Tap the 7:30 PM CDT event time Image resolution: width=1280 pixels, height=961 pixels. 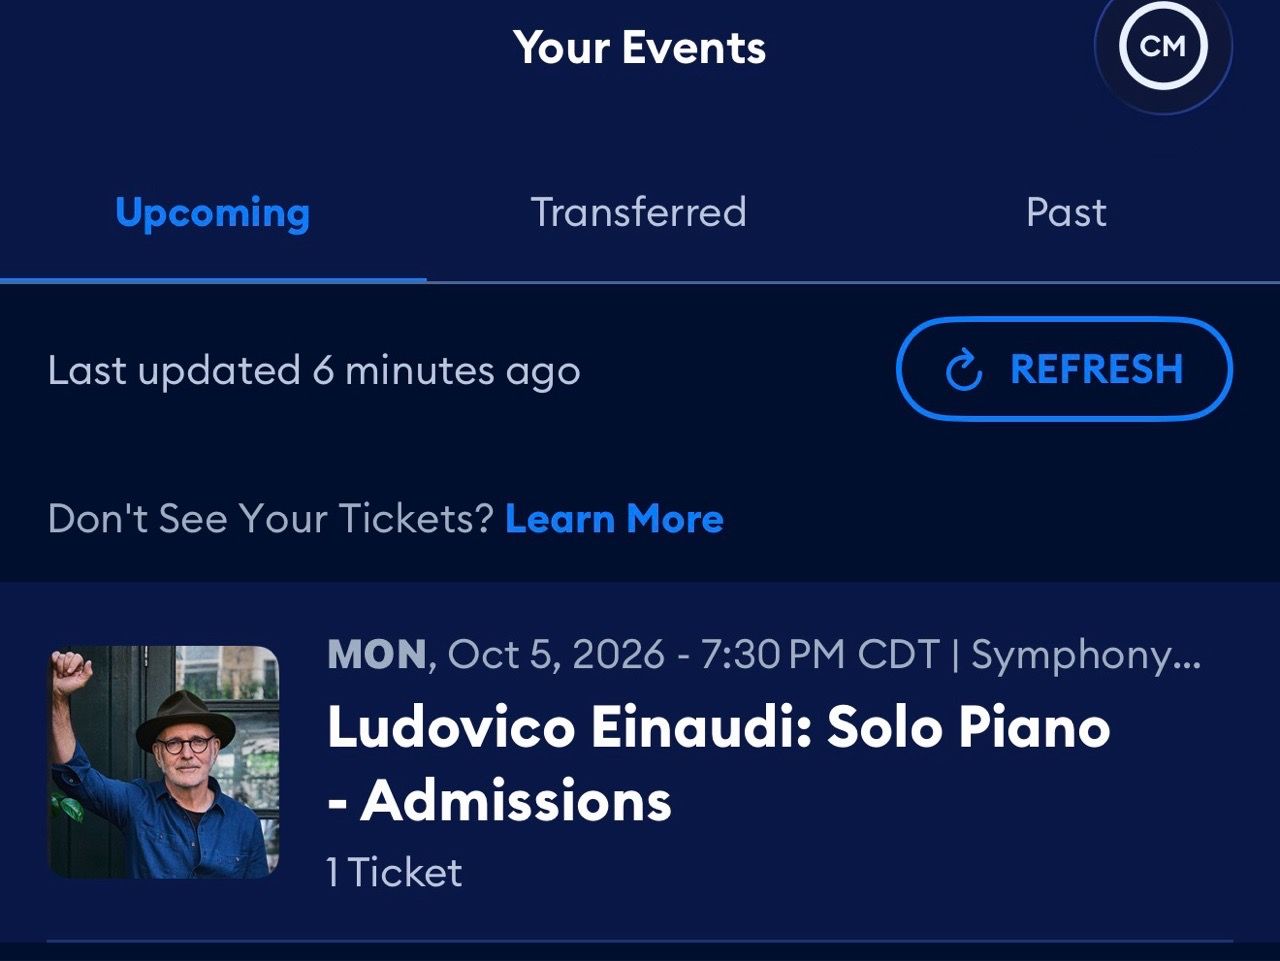point(820,655)
